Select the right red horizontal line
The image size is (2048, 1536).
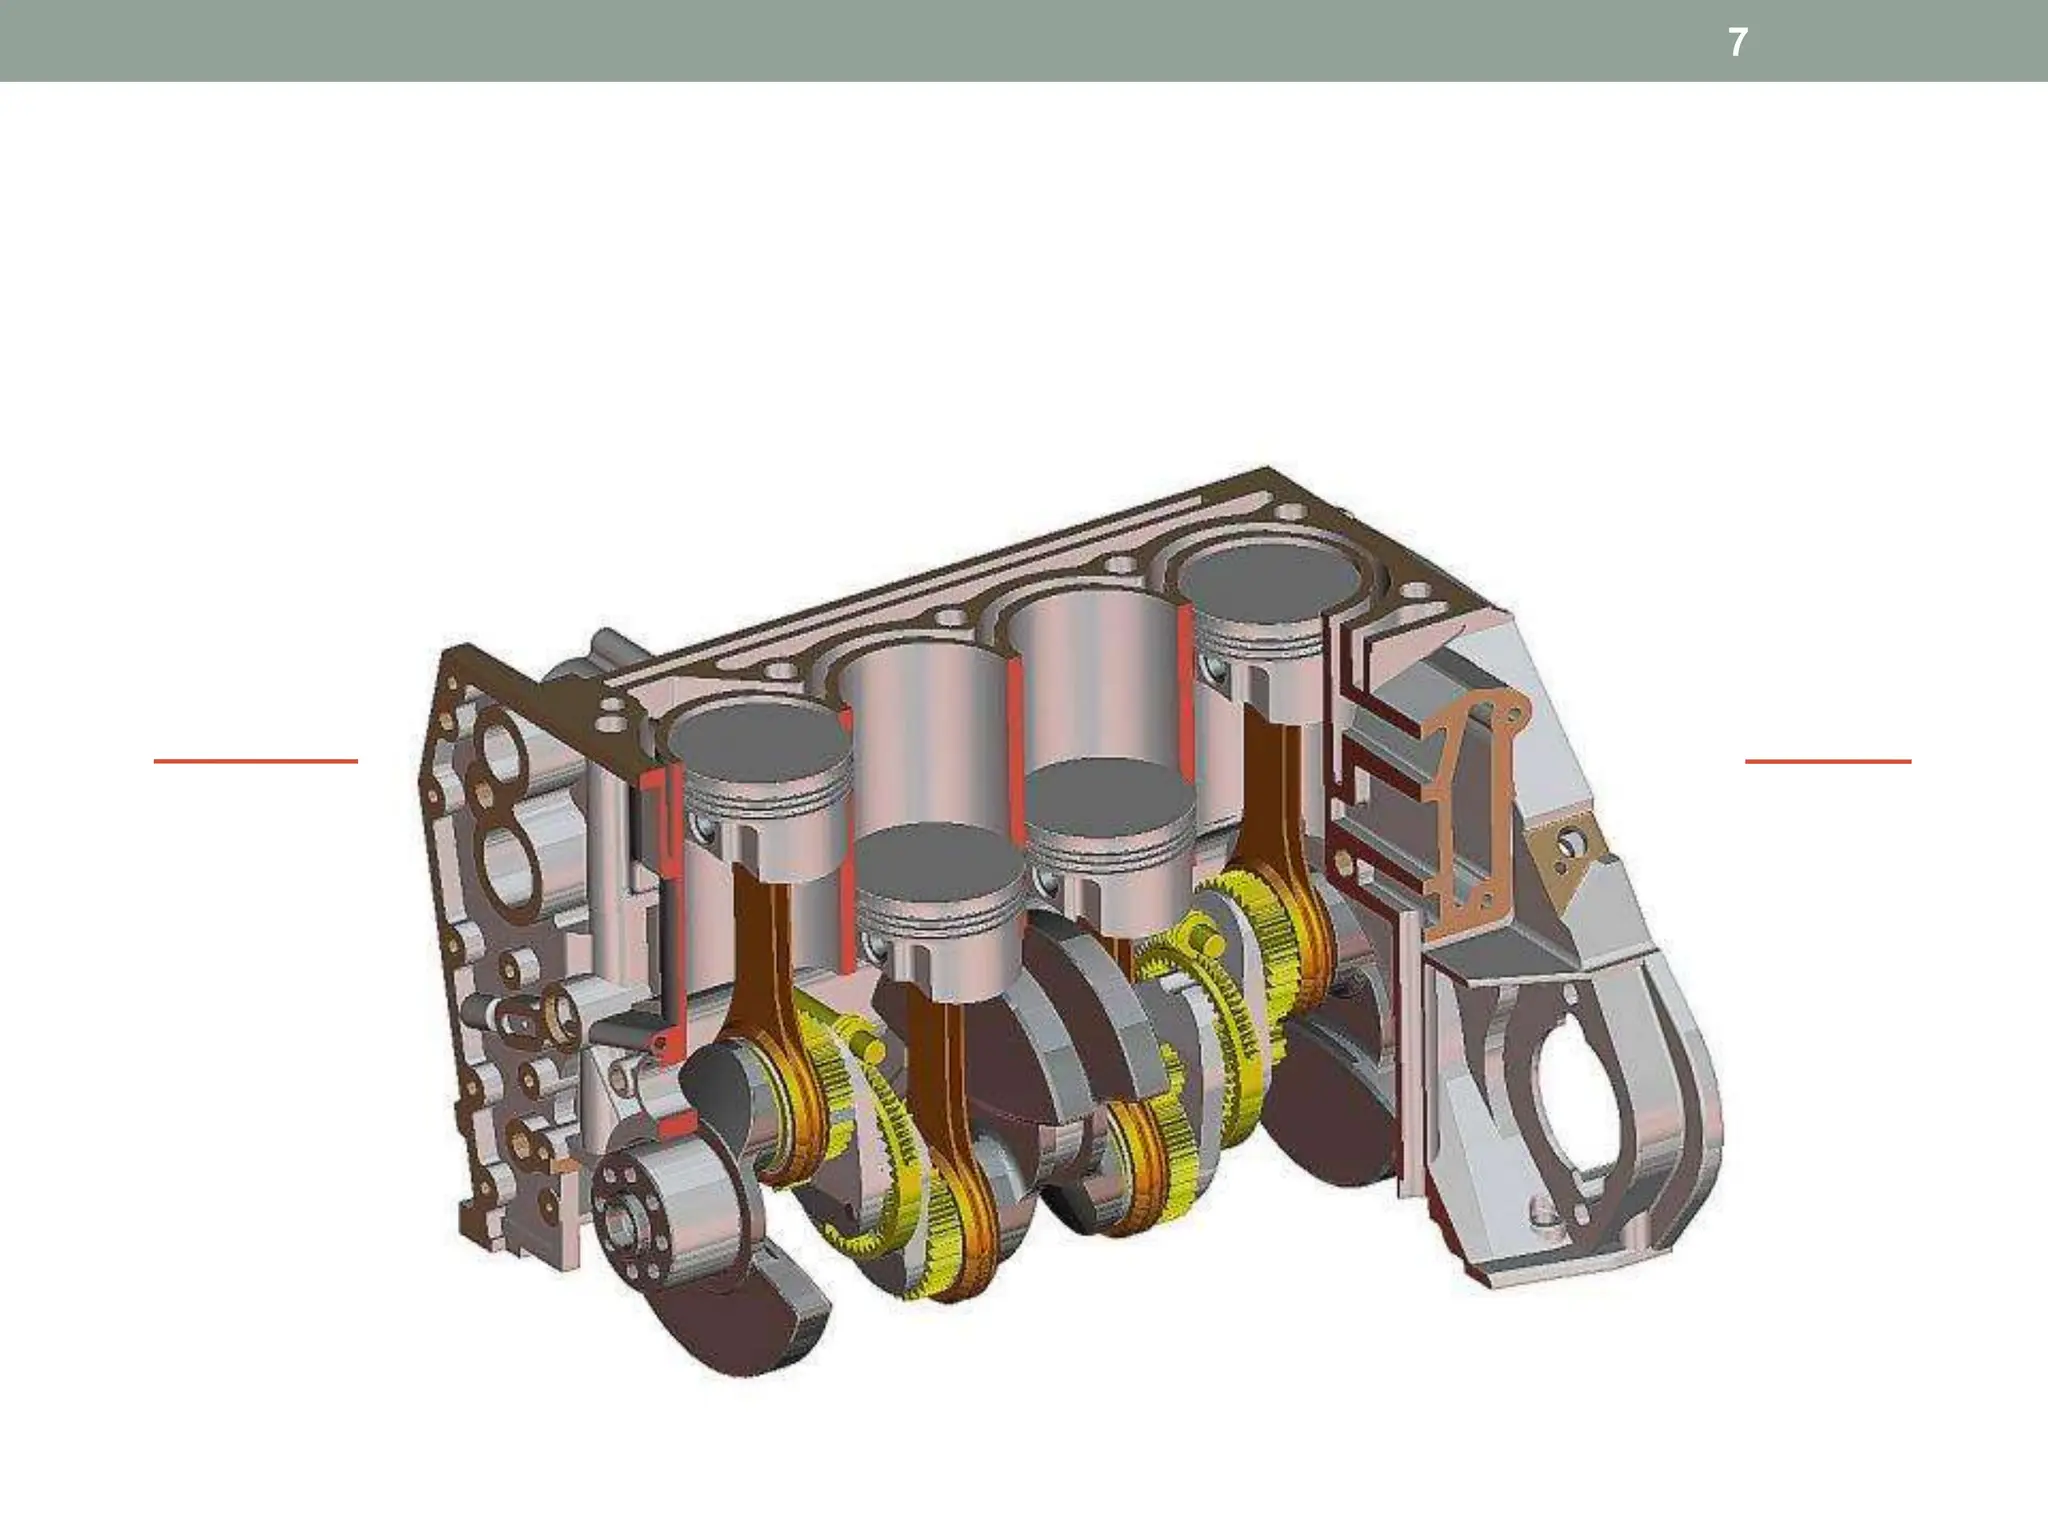point(1827,761)
